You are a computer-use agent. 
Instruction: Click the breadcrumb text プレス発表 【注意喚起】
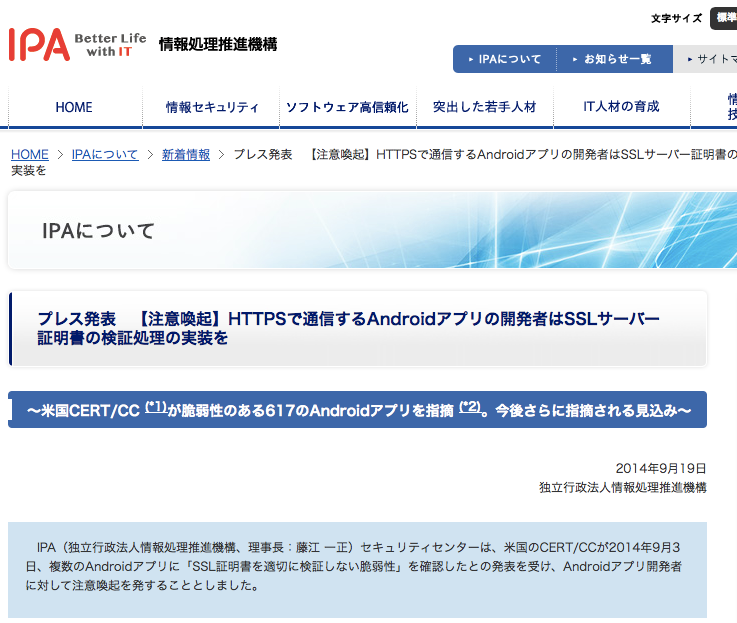click(x=303, y=154)
